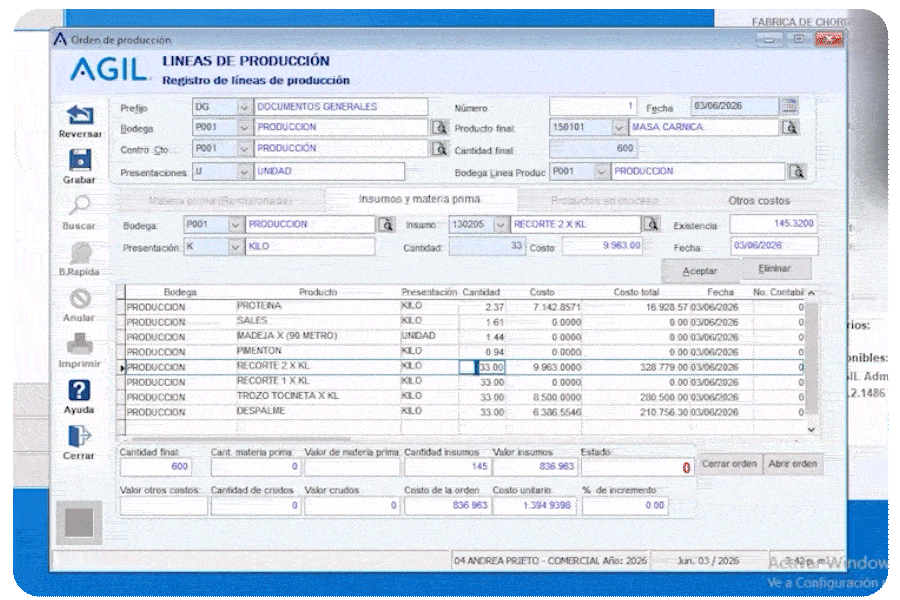Click the table vertical scrollbar up arrow
Image resolution: width=900 pixels, height=600 pixels.
(x=811, y=293)
